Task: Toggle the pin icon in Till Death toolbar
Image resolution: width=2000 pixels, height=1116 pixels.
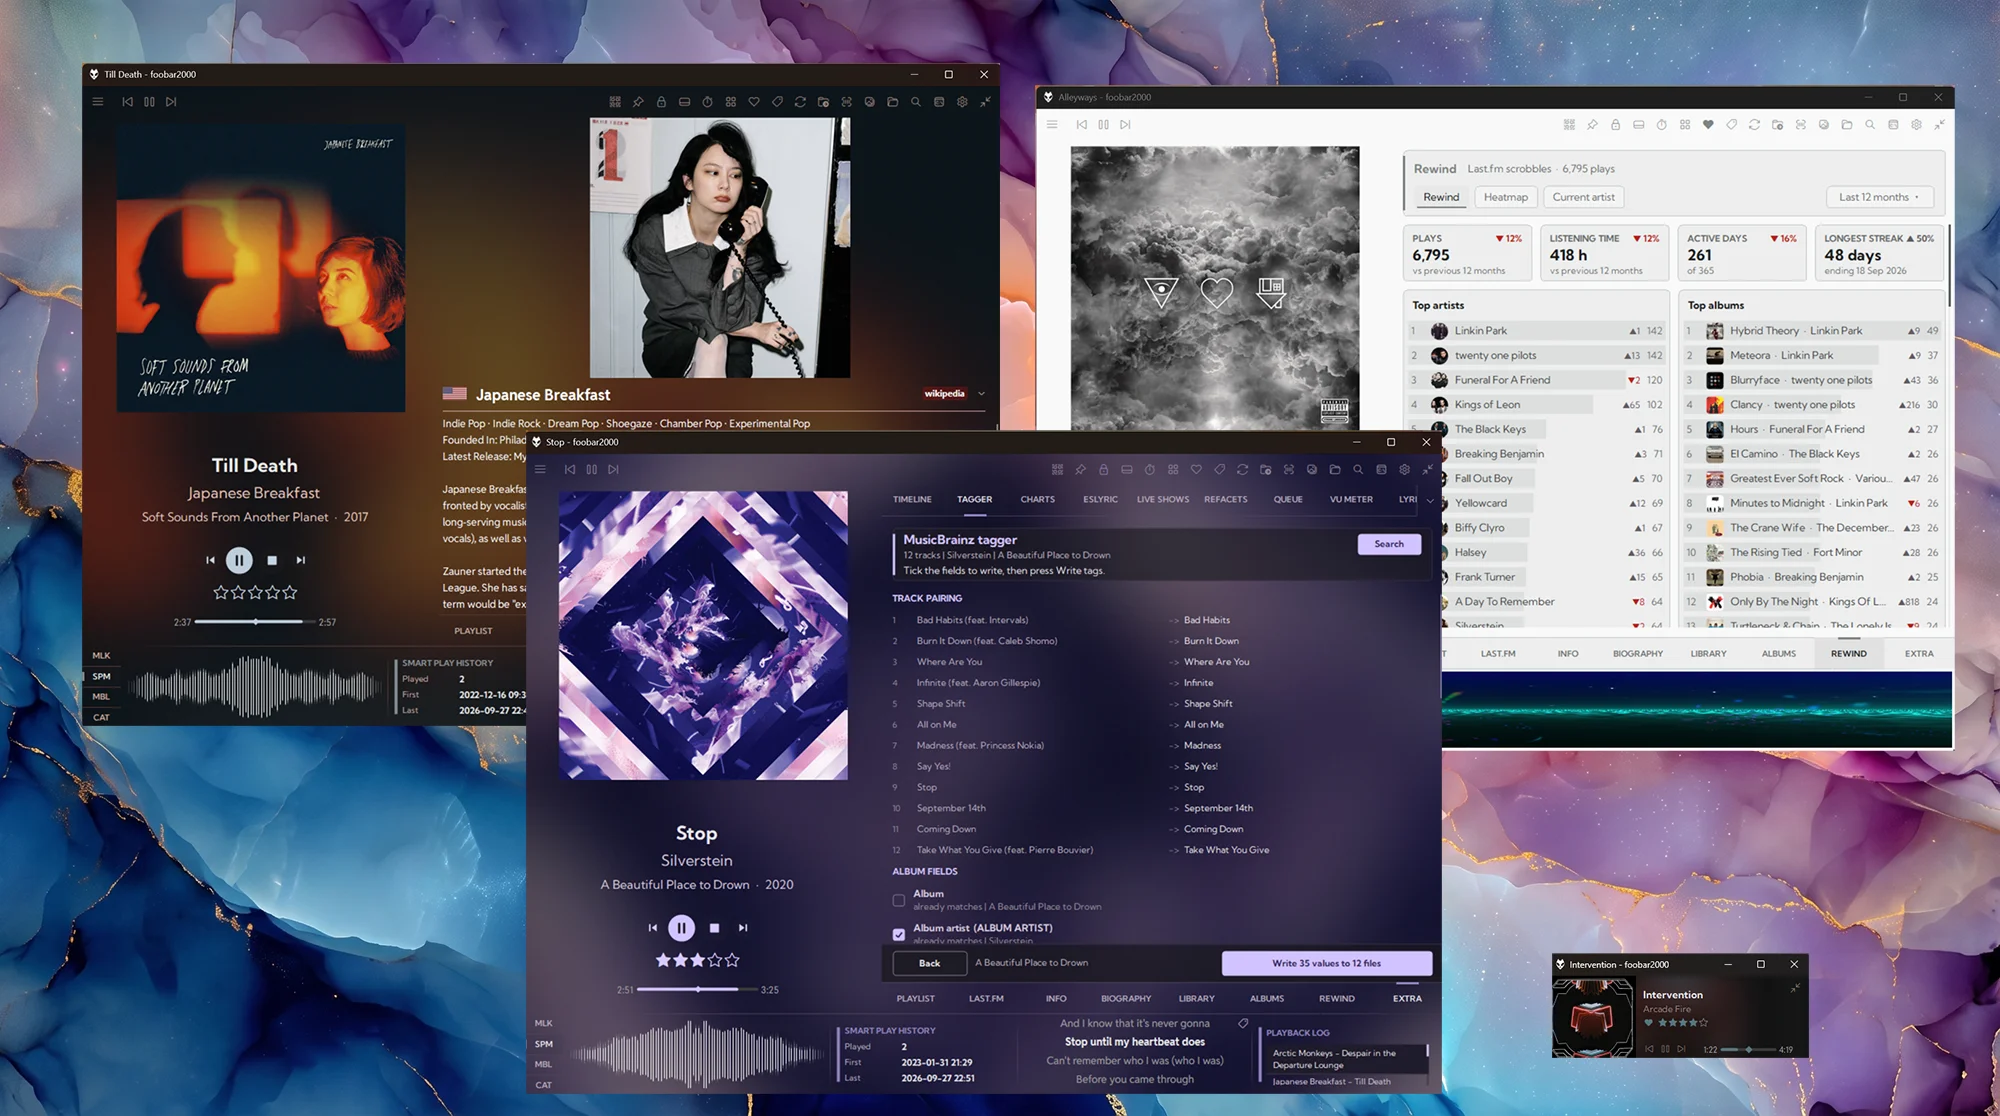Action: pos(638,102)
